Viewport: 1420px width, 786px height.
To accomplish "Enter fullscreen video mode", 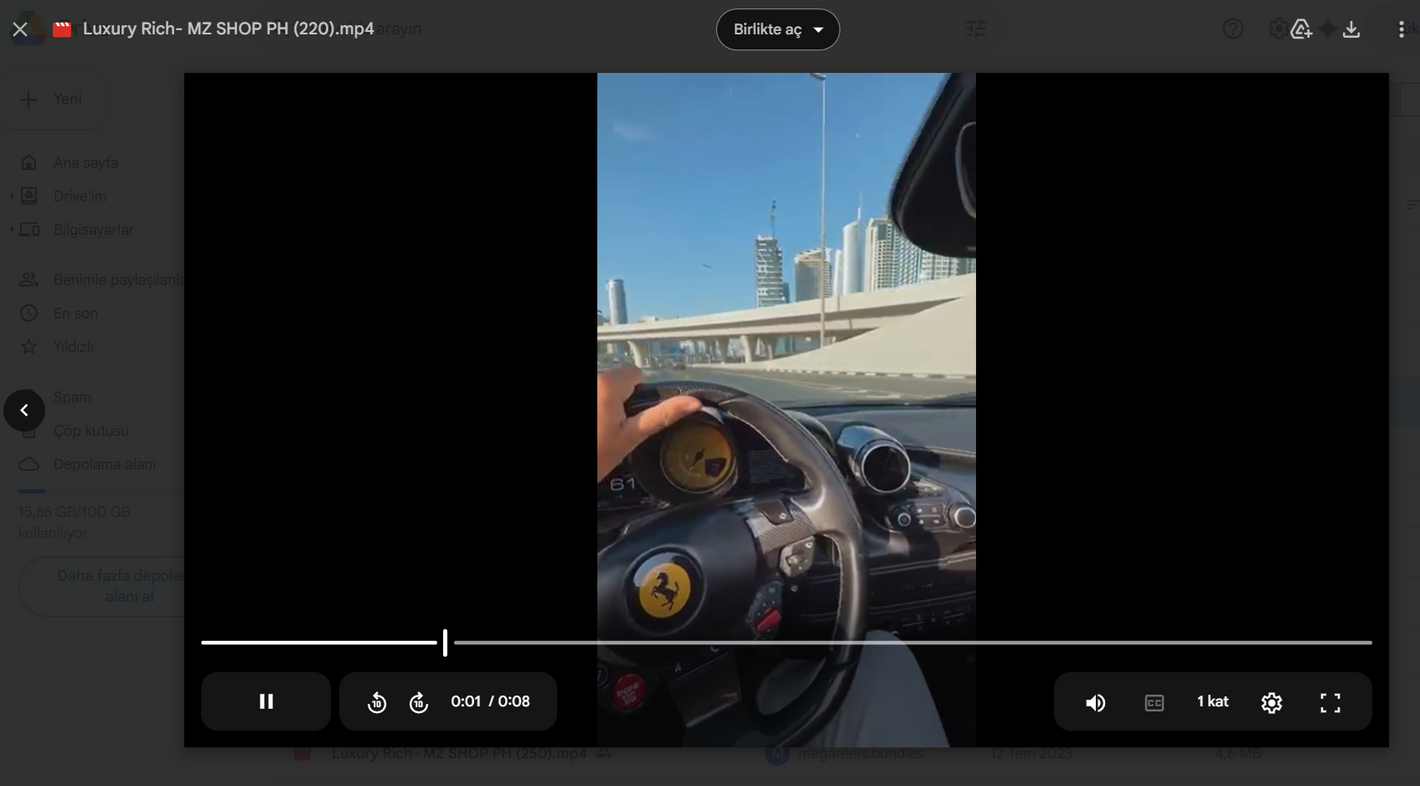I will click(1330, 702).
